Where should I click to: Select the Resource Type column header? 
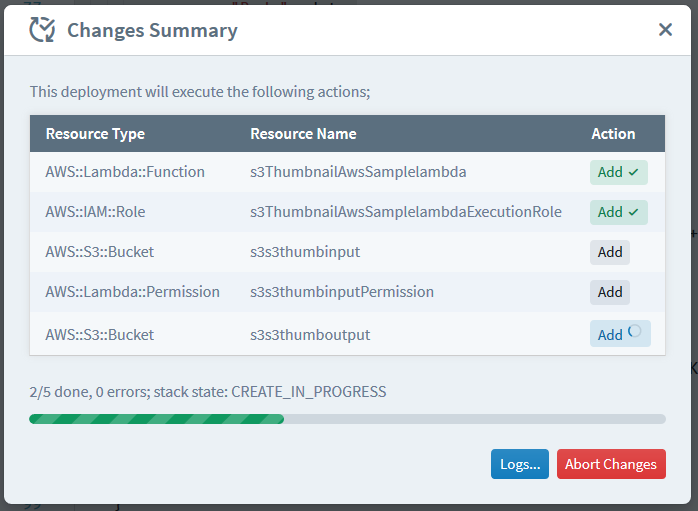click(95, 134)
